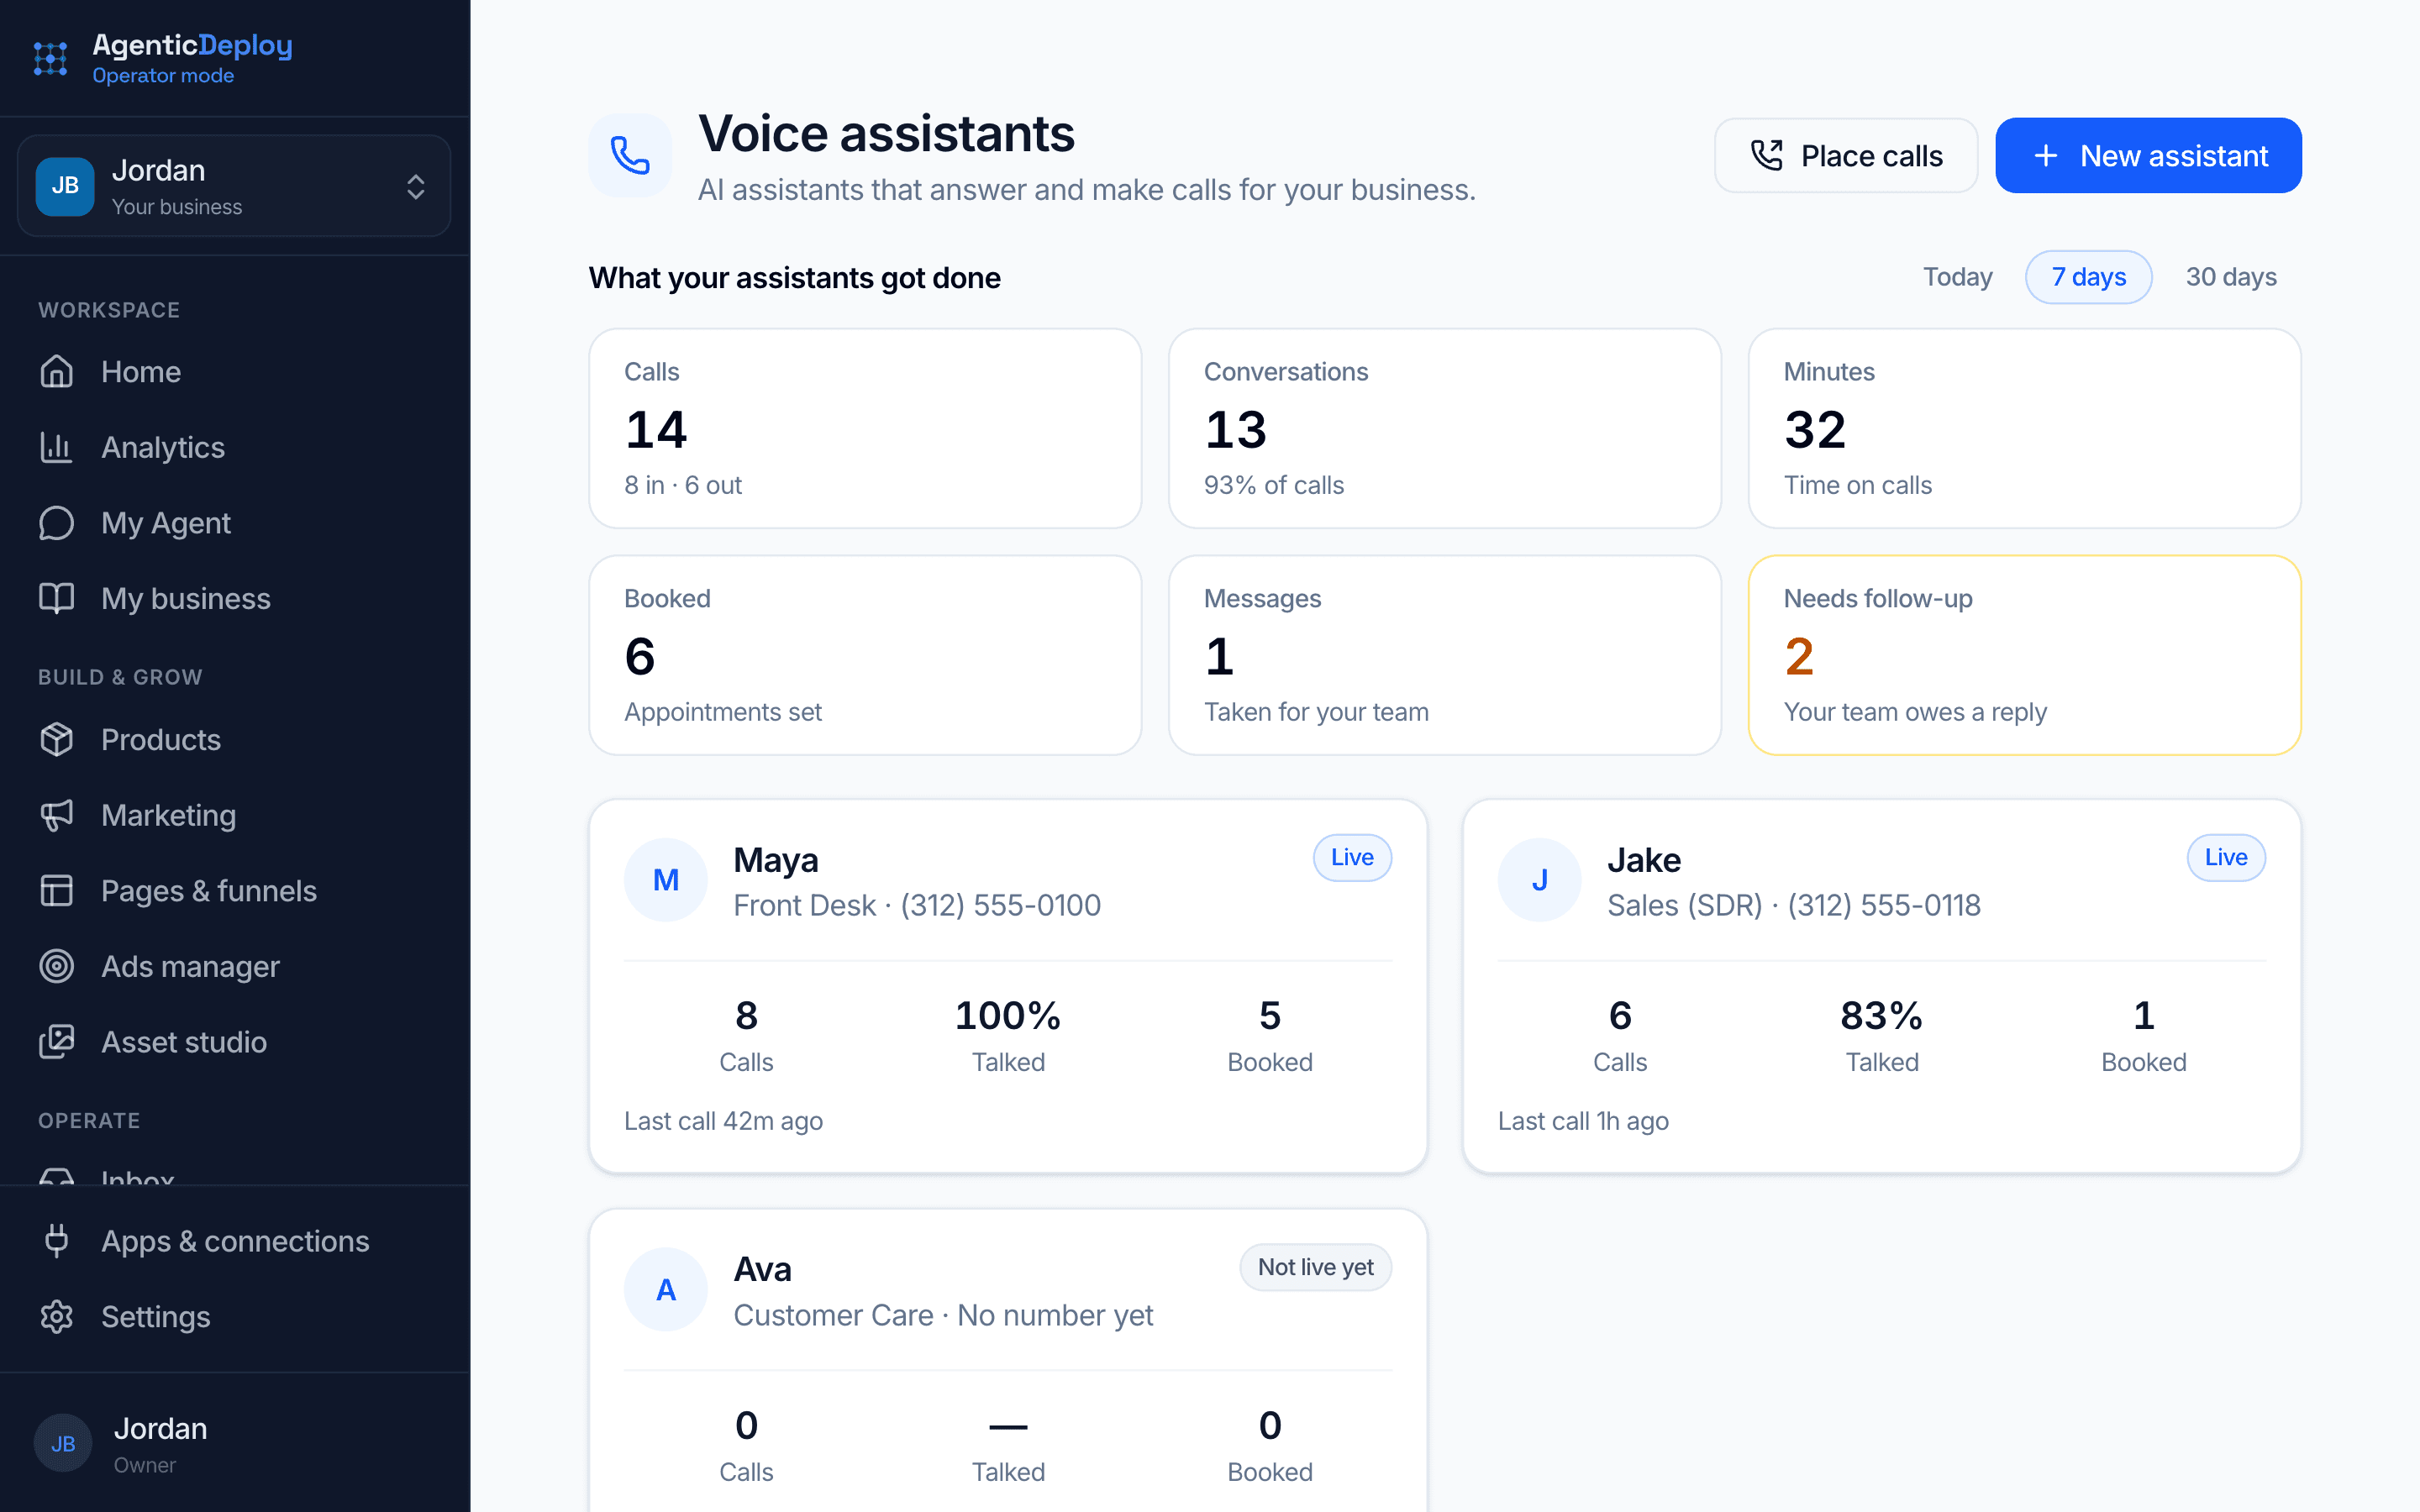Click 'Front Desk · (312) 555-0100' text

pos(917,905)
